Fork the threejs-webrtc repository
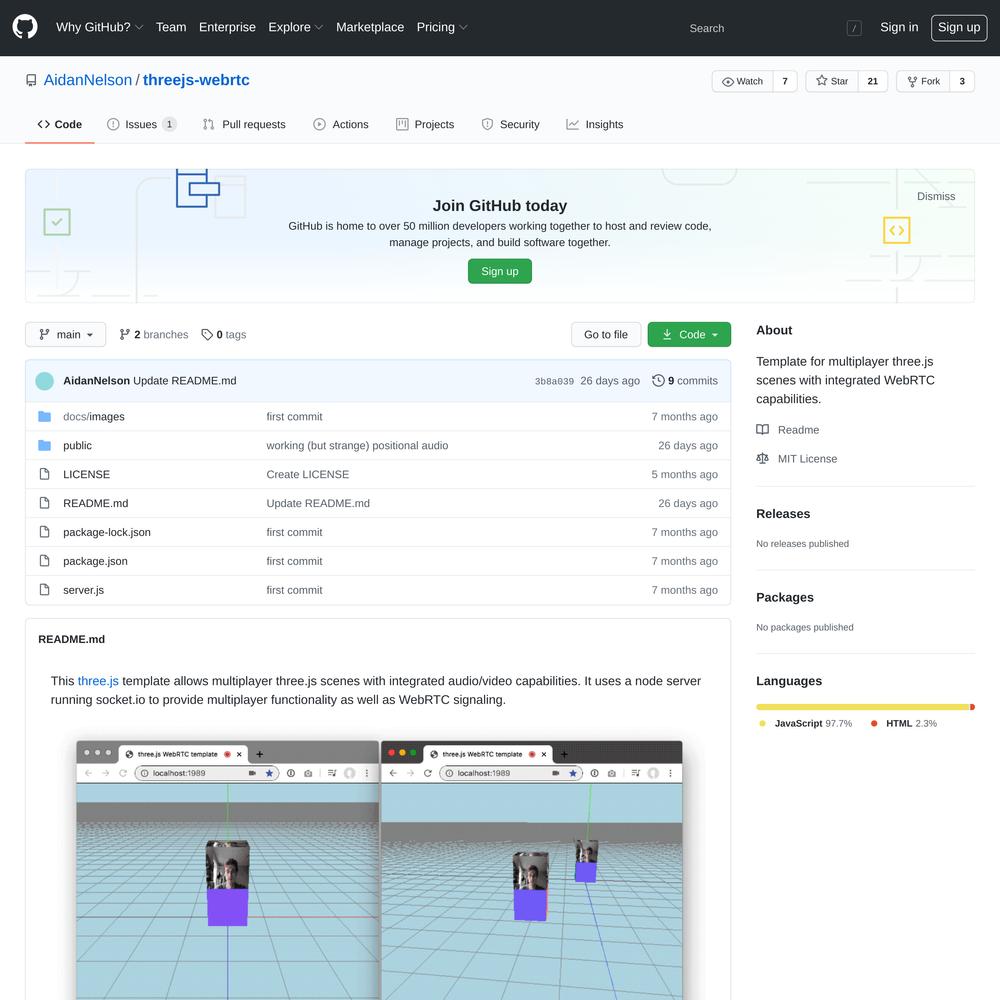 [x=923, y=81]
